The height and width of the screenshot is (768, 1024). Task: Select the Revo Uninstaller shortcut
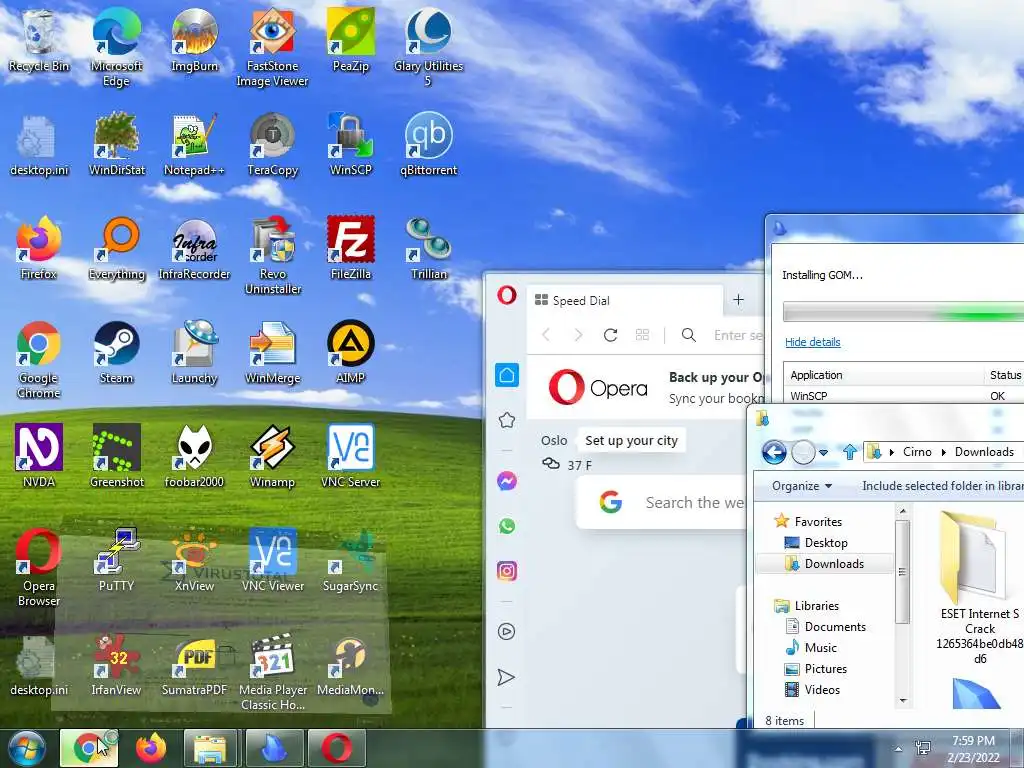[272, 255]
